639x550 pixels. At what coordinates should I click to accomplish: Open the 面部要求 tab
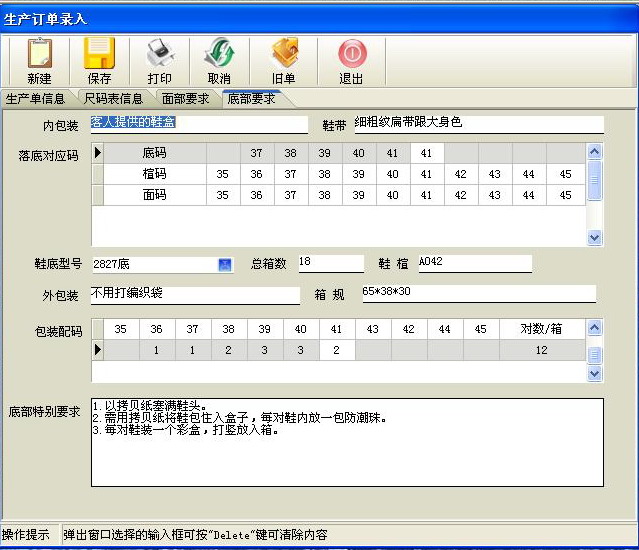[185, 99]
